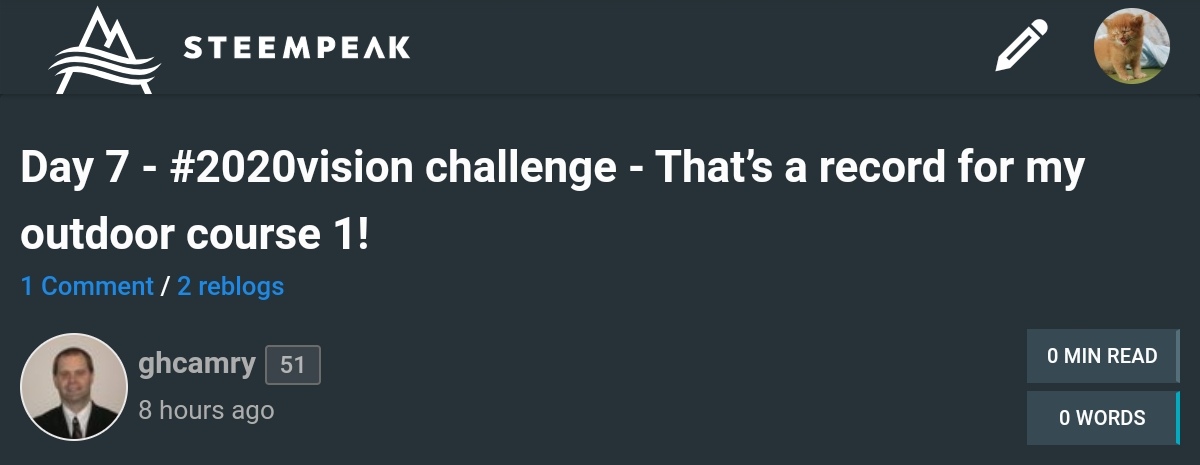The height and width of the screenshot is (465, 1200).
Task: Go home via the STEEMPEAK wordmark
Action: (x=296, y=48)
